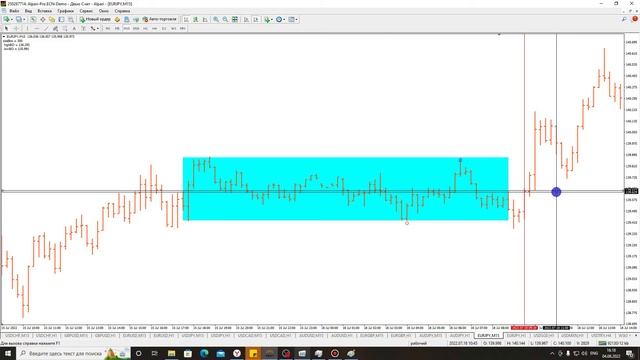Switch to USDTRY,H4 chart tab
The width and height of the screenshot is (640, 360).
[x=601, y=336]
